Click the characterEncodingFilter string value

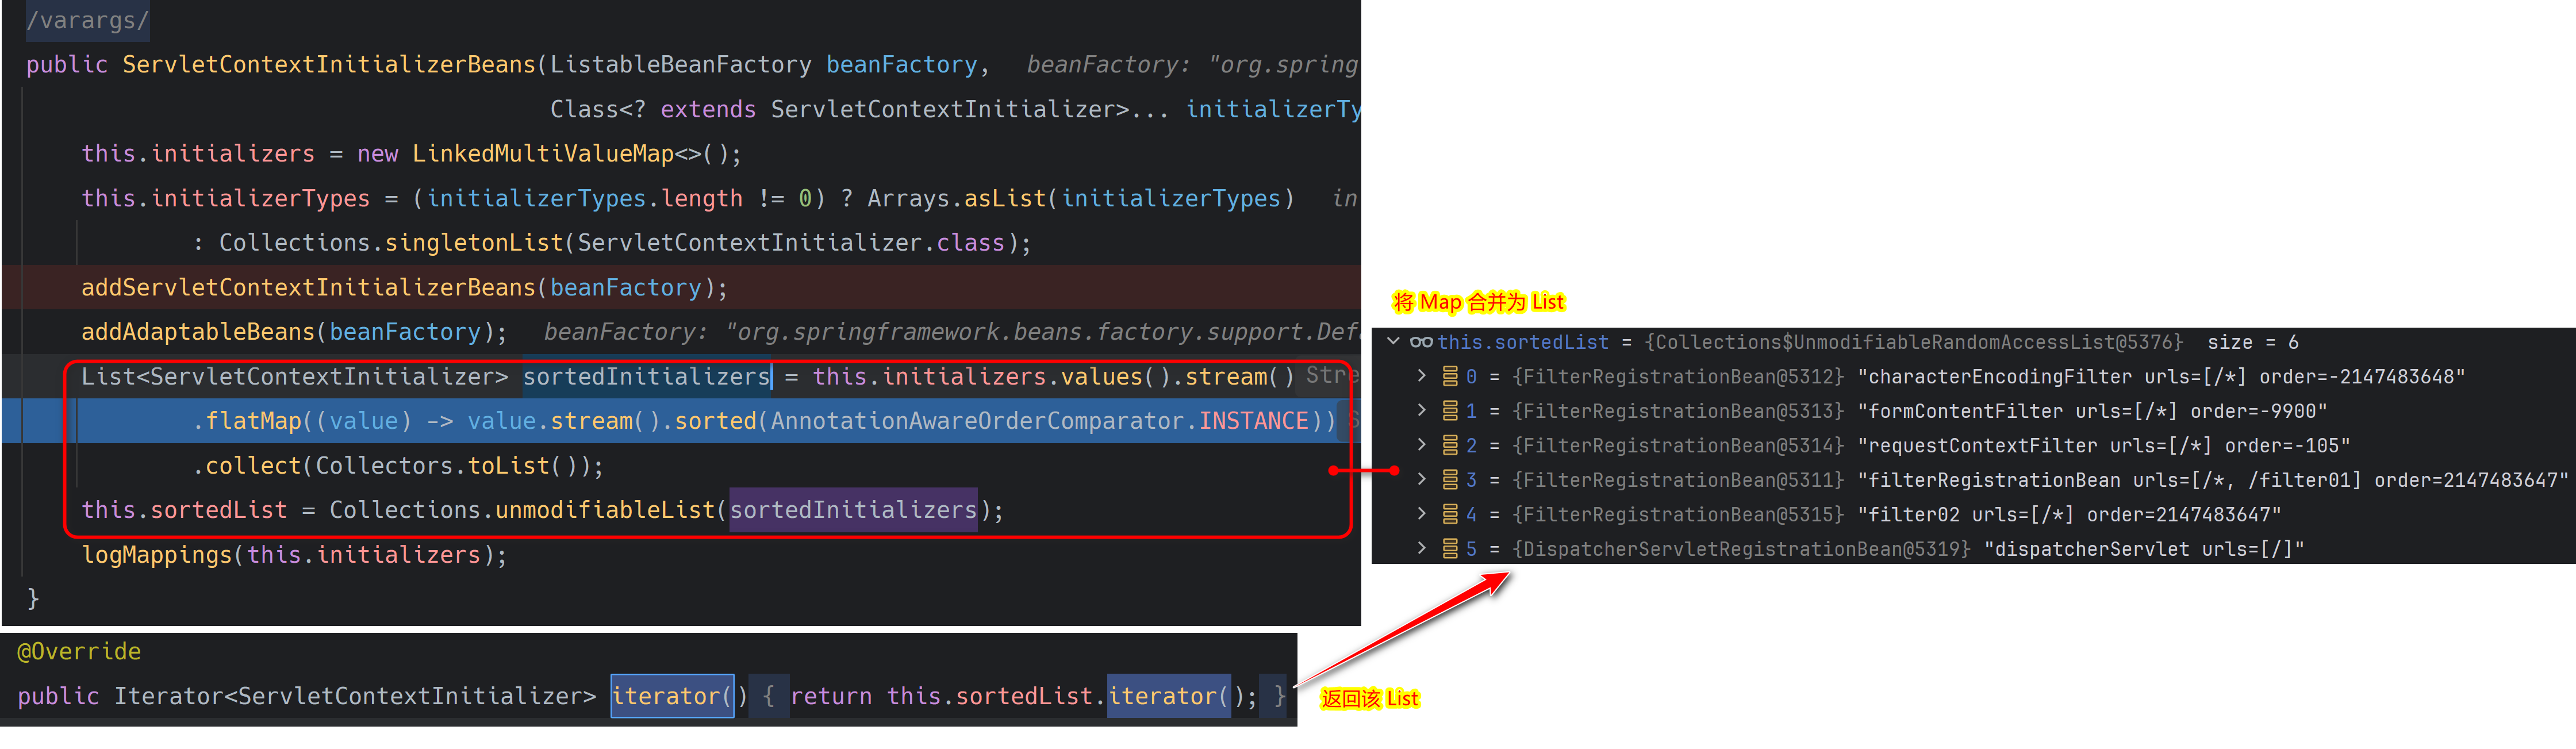pyautogui.click(x=2161, y=377)
